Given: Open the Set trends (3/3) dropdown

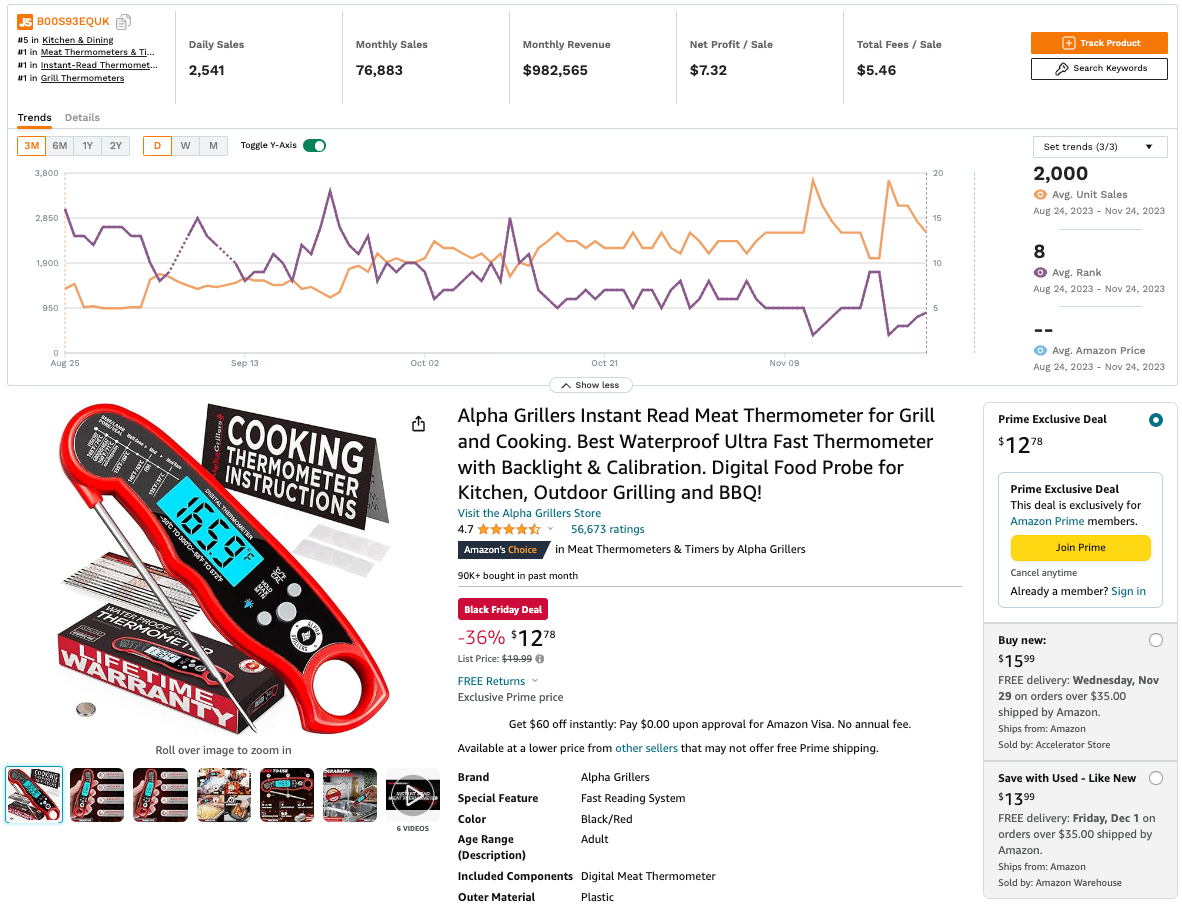Looking at the screenshot, I should [x=1099, y=147].
